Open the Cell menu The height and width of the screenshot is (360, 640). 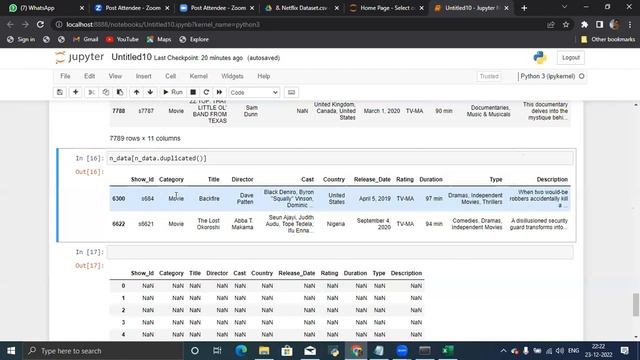(171, 76)
